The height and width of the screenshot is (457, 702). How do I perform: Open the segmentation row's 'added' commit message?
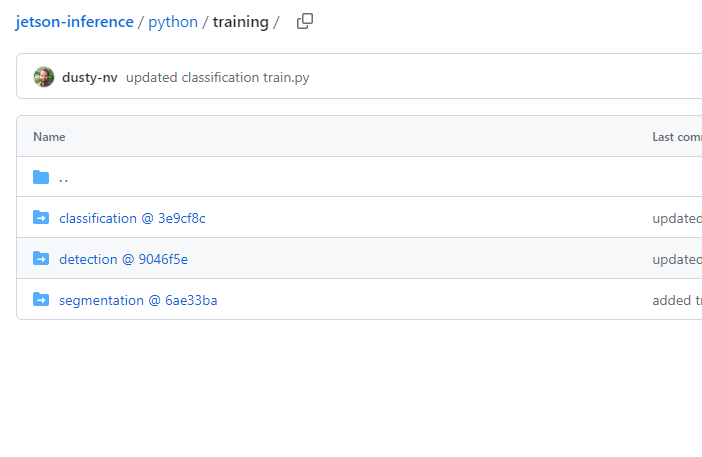(x=676, y=300)
